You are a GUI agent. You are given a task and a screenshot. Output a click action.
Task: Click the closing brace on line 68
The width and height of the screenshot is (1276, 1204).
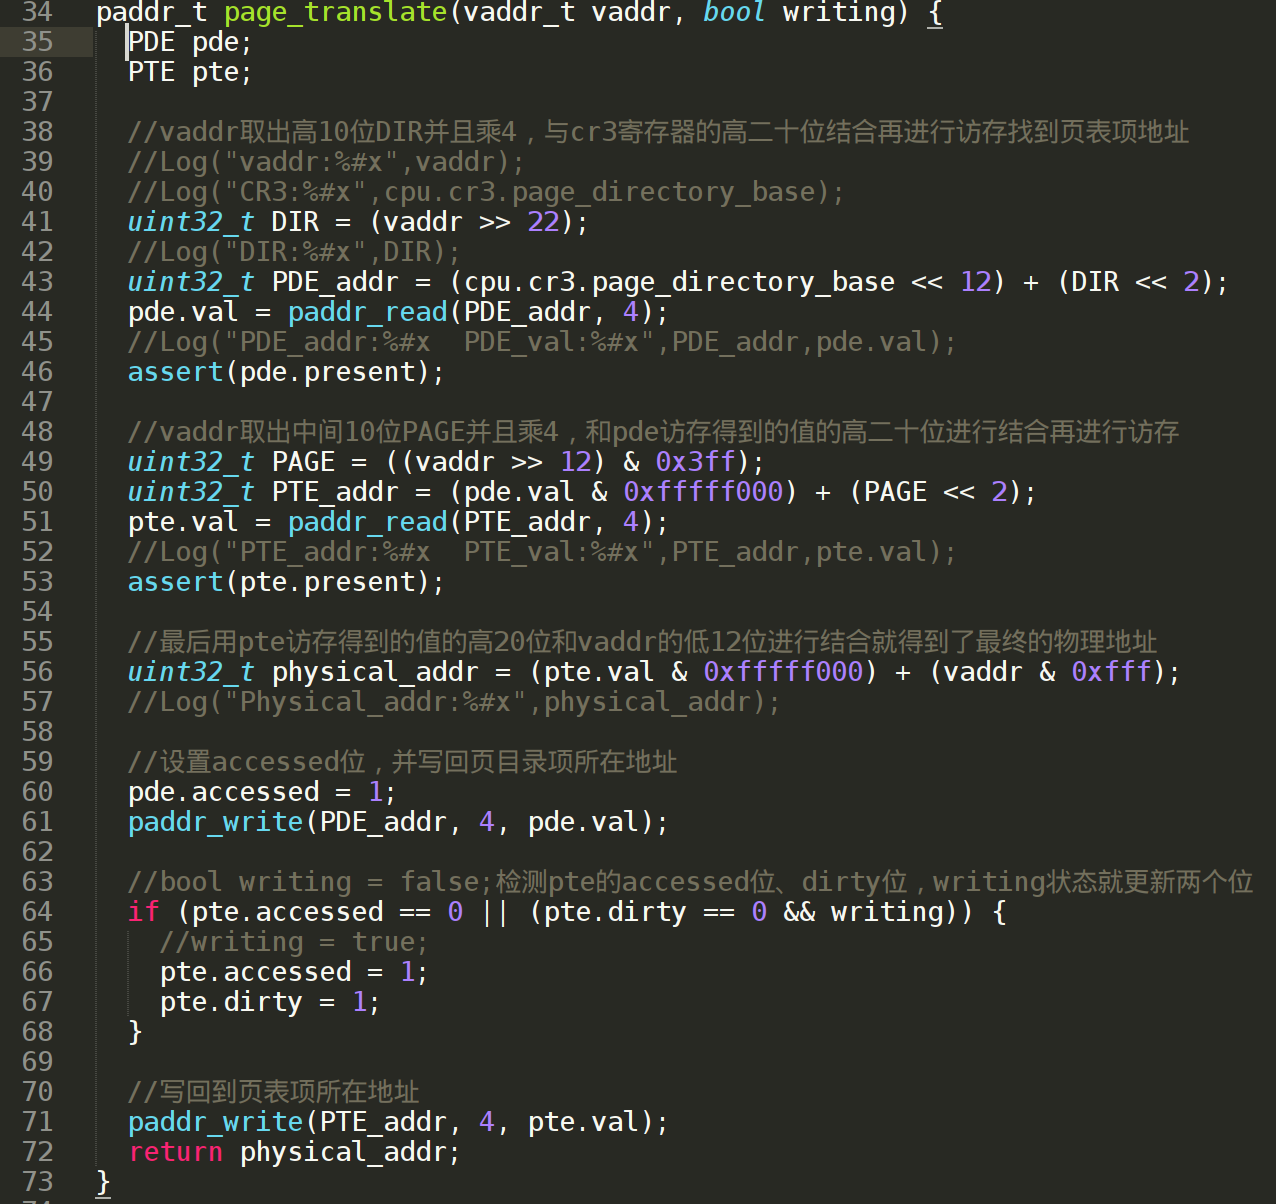[x=135, y=1032]
